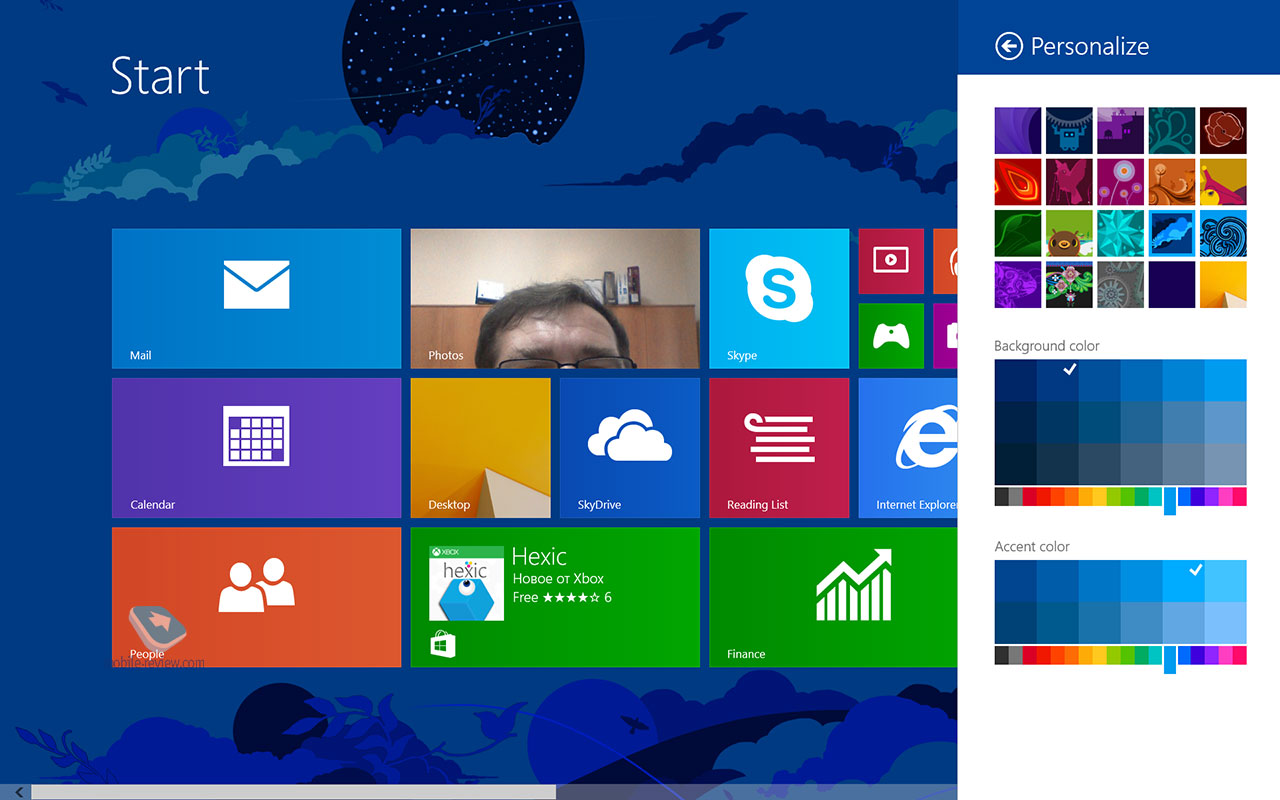
Task: Choose the blue robot background thumbnail
Action: (x=1069, y=131)
